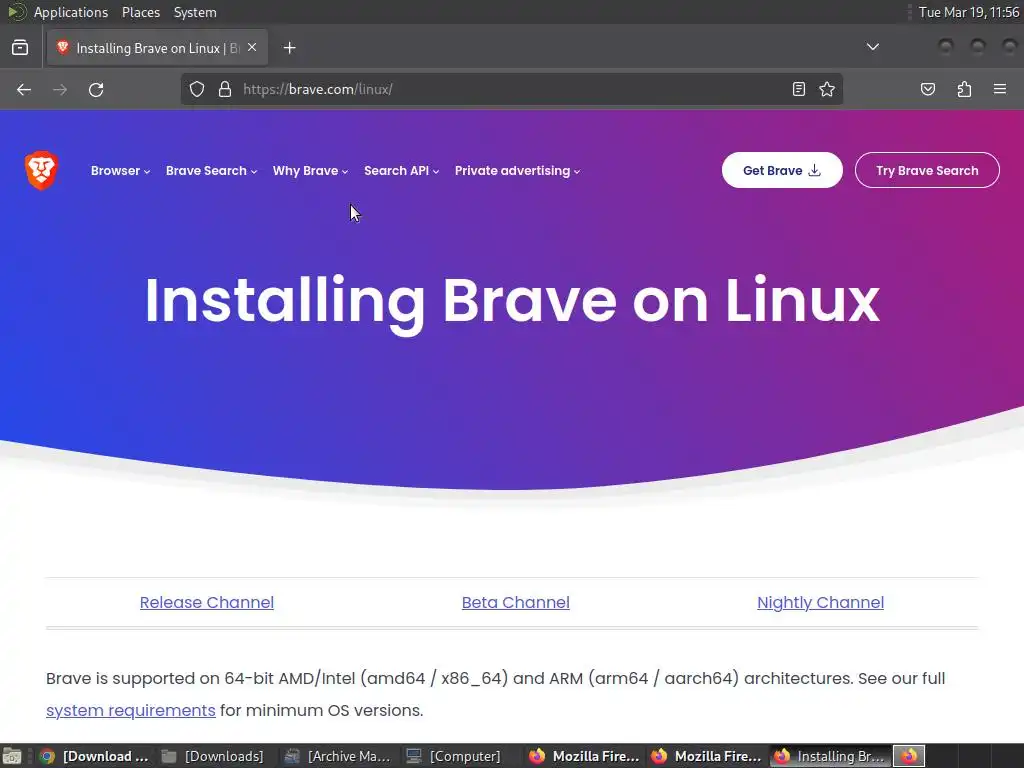Screen dimensions: 1024x768
Task: Expand the Private advertising nav dropdown
Action: pyautogui.click(x=517, y=170)
